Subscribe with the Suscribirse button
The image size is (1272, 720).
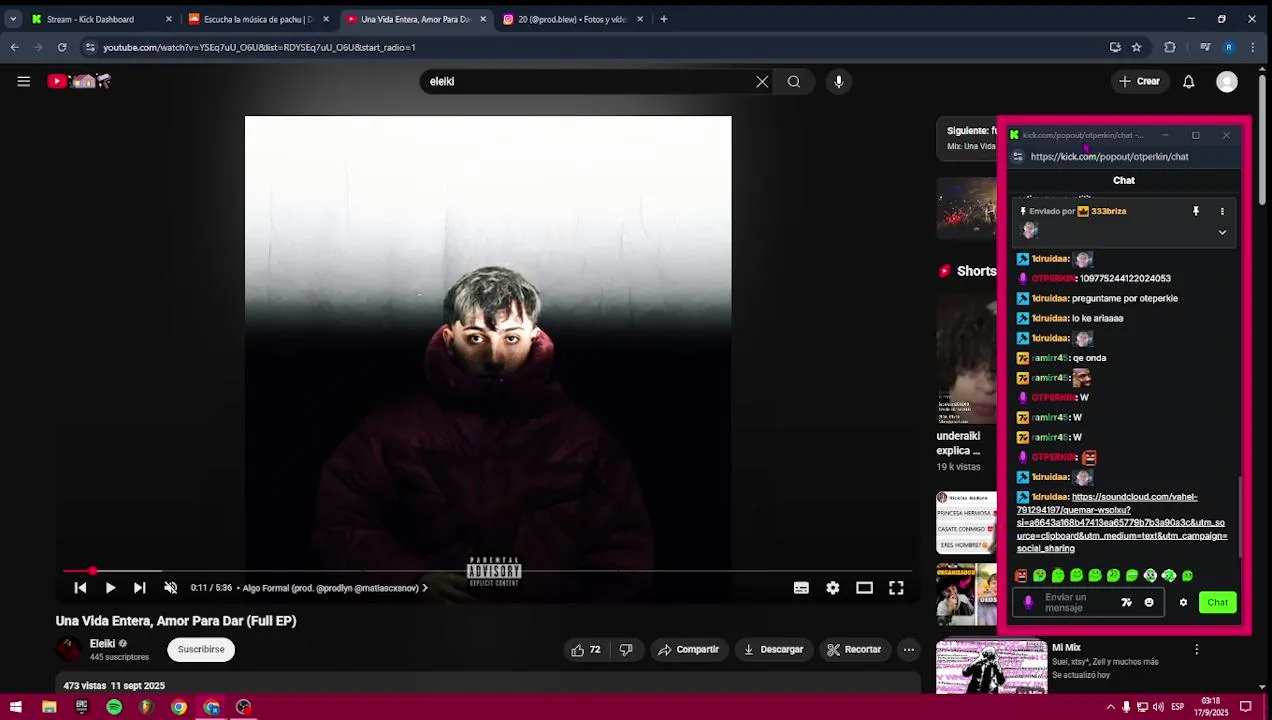tap(201, 649)
